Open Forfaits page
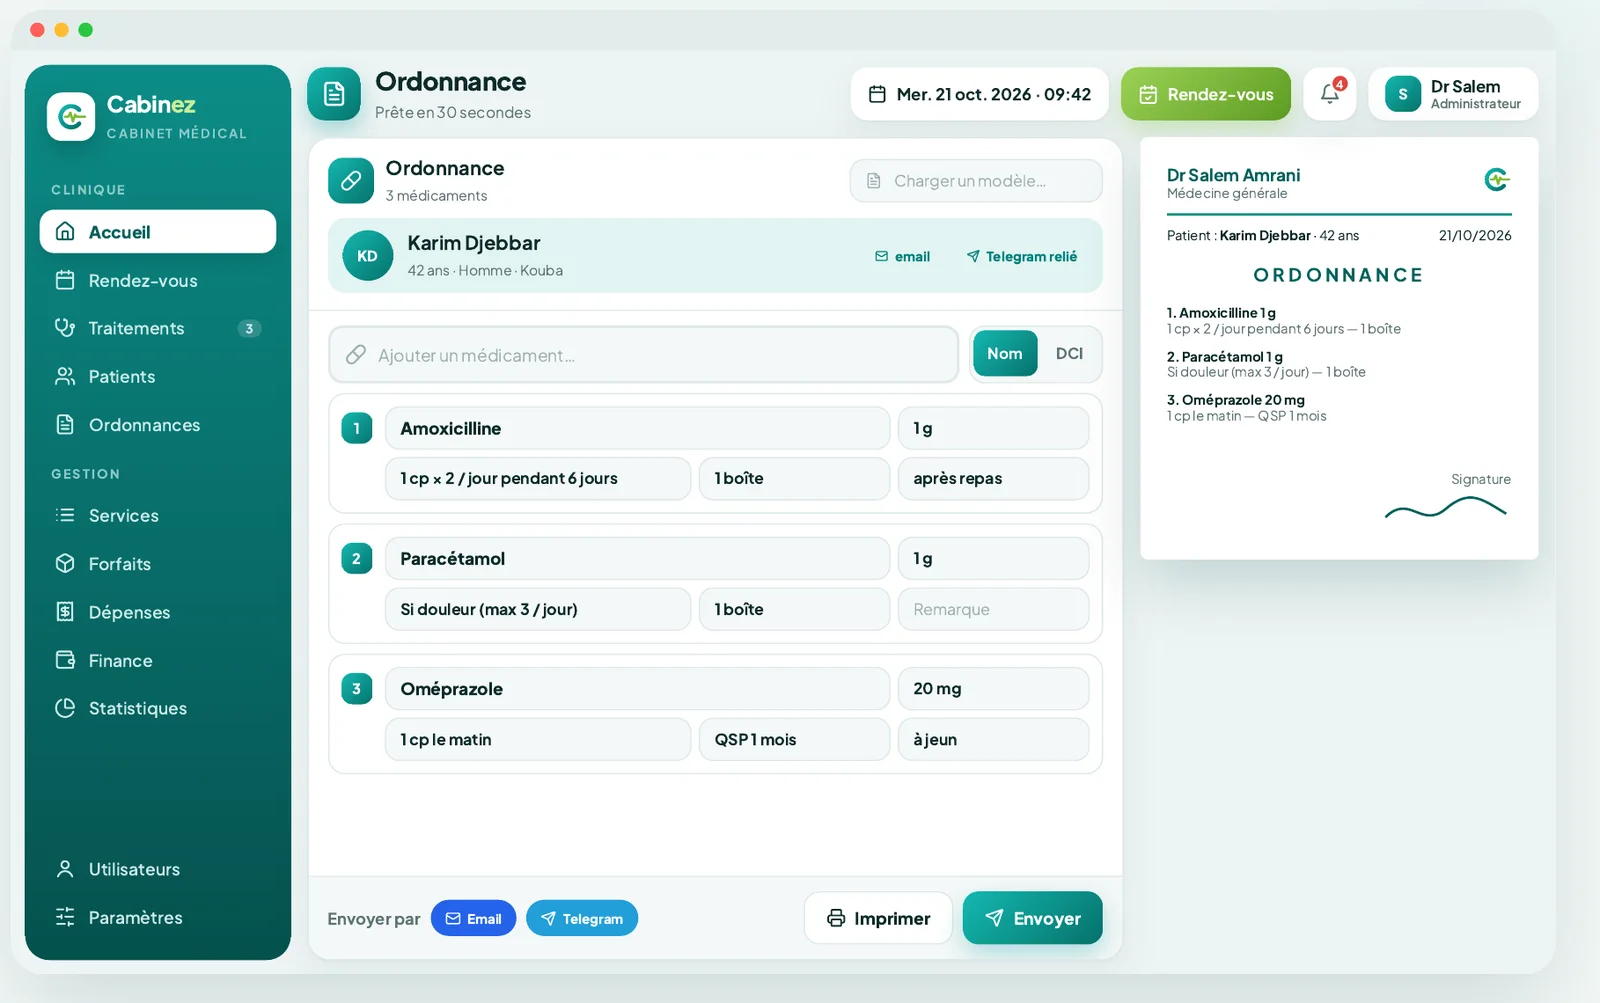 coord(158,563)
